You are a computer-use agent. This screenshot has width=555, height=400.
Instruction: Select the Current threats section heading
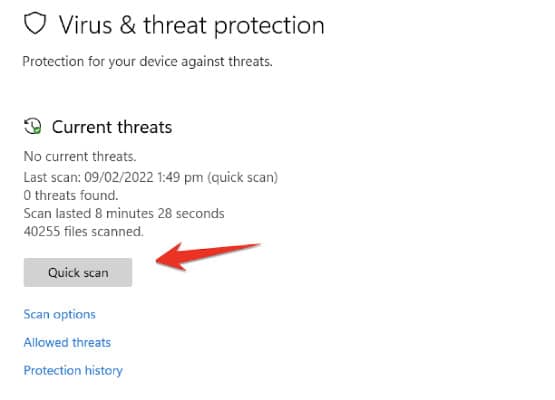112,127
